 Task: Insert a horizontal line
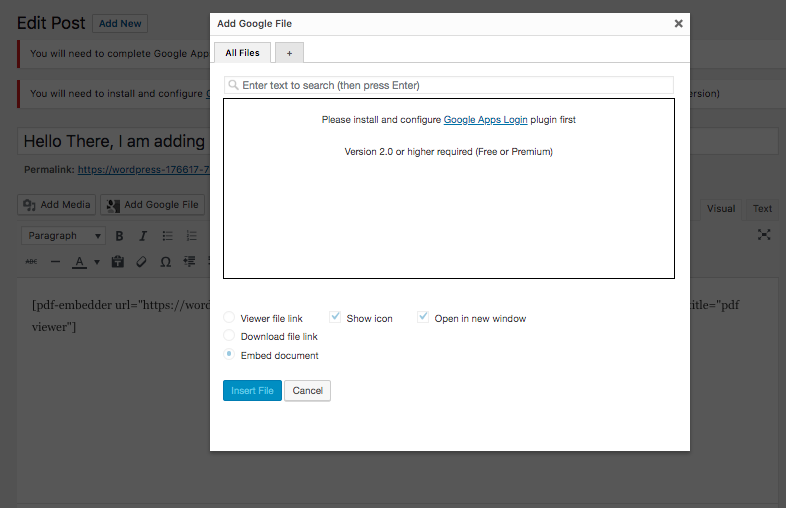pyautogui.click(x=56, y=261)
